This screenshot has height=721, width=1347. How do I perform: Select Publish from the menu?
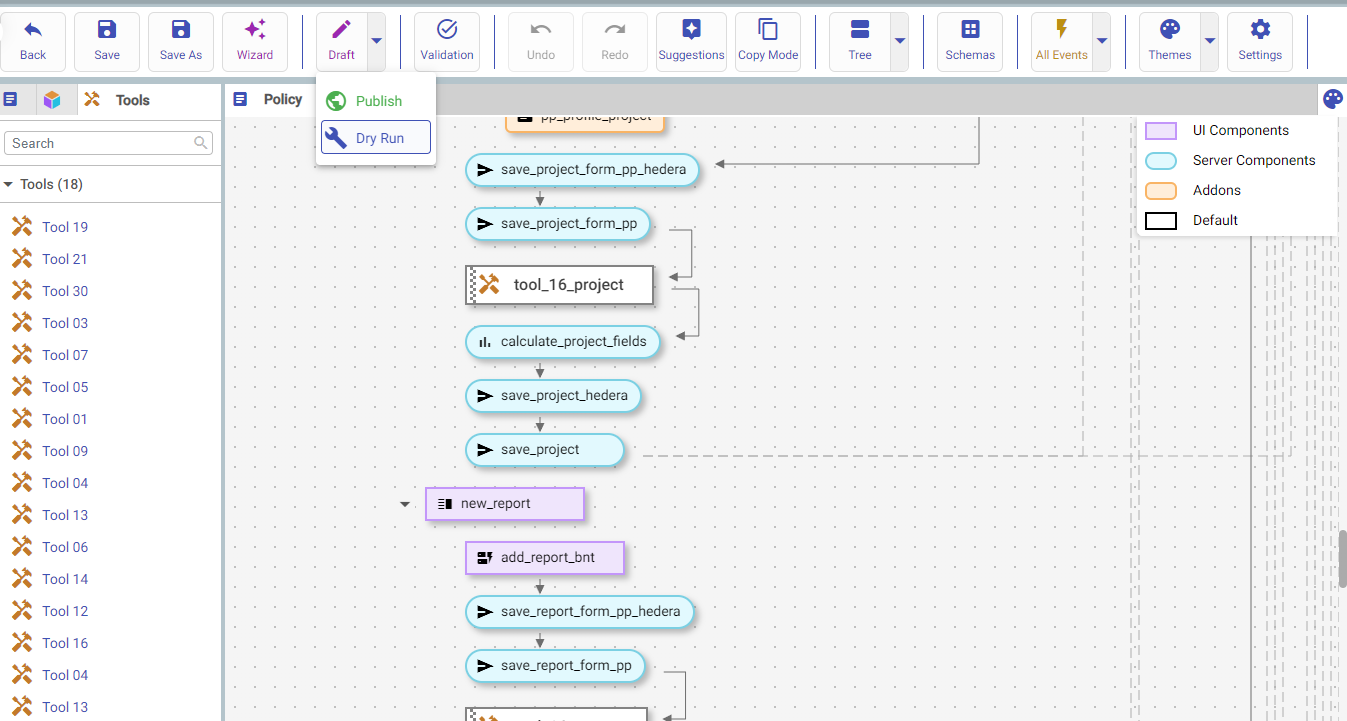tap(377, 101)
